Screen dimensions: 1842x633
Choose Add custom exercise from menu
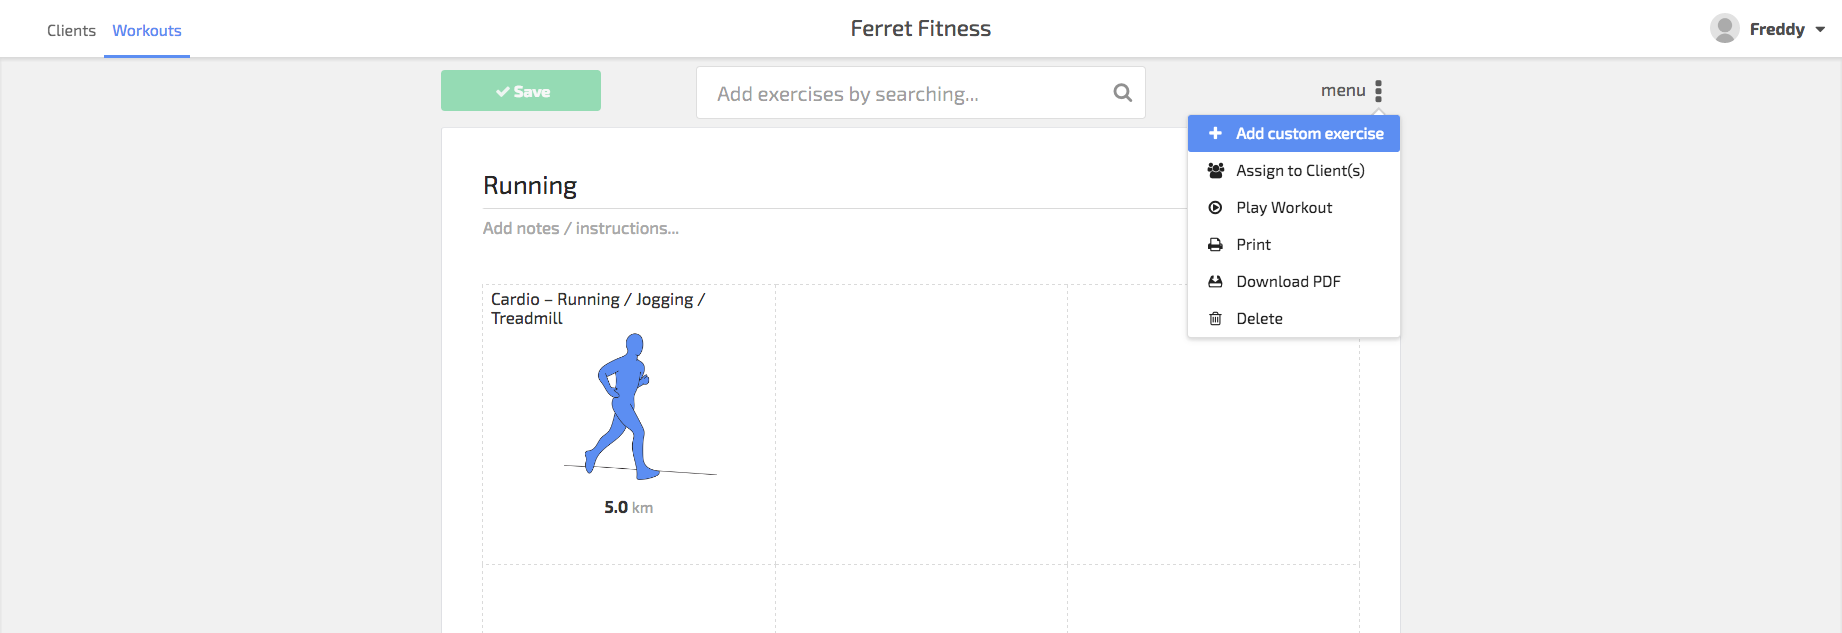(1293, 134)
